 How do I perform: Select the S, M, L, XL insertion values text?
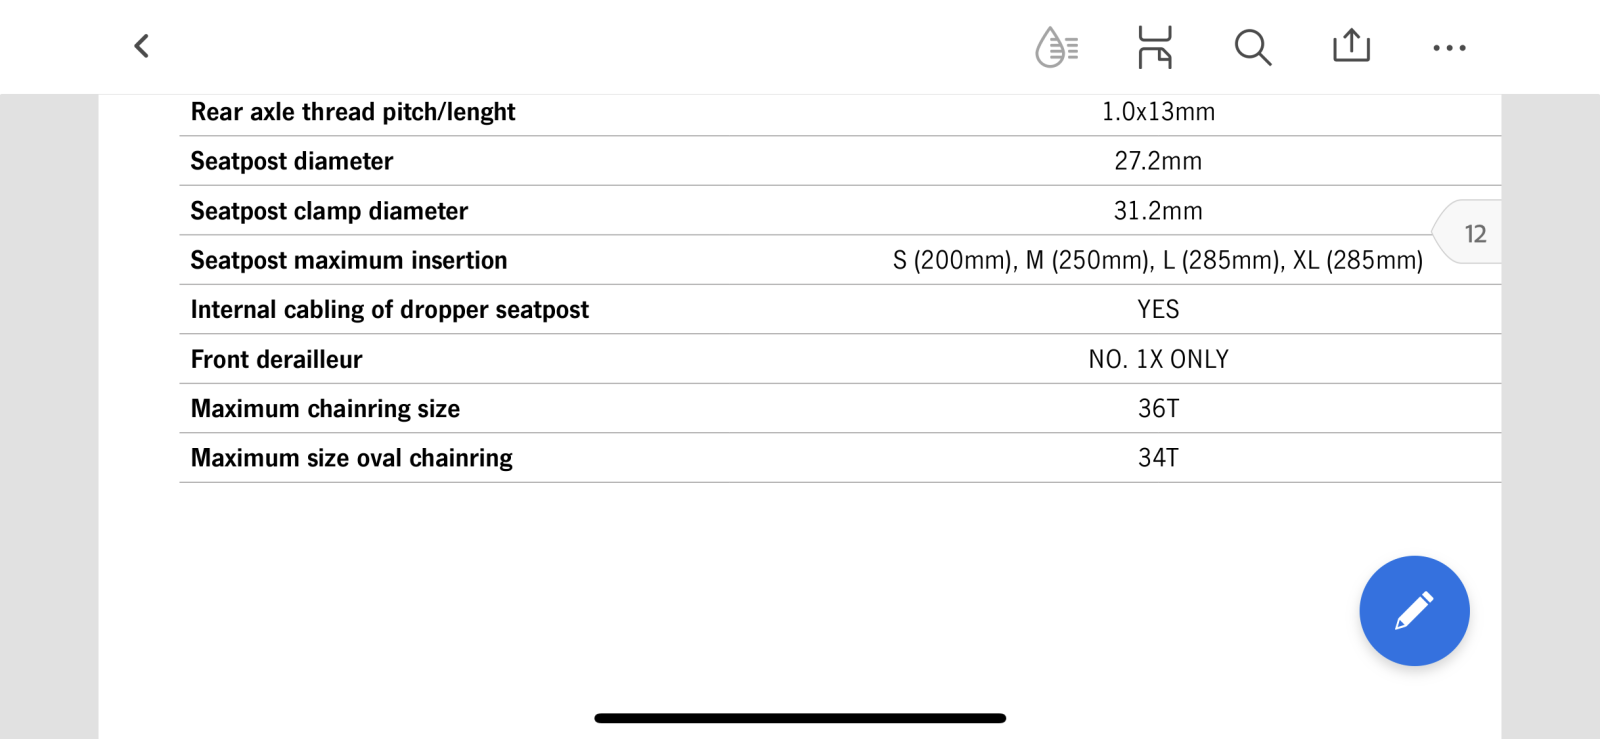[x=1157, y=260]
